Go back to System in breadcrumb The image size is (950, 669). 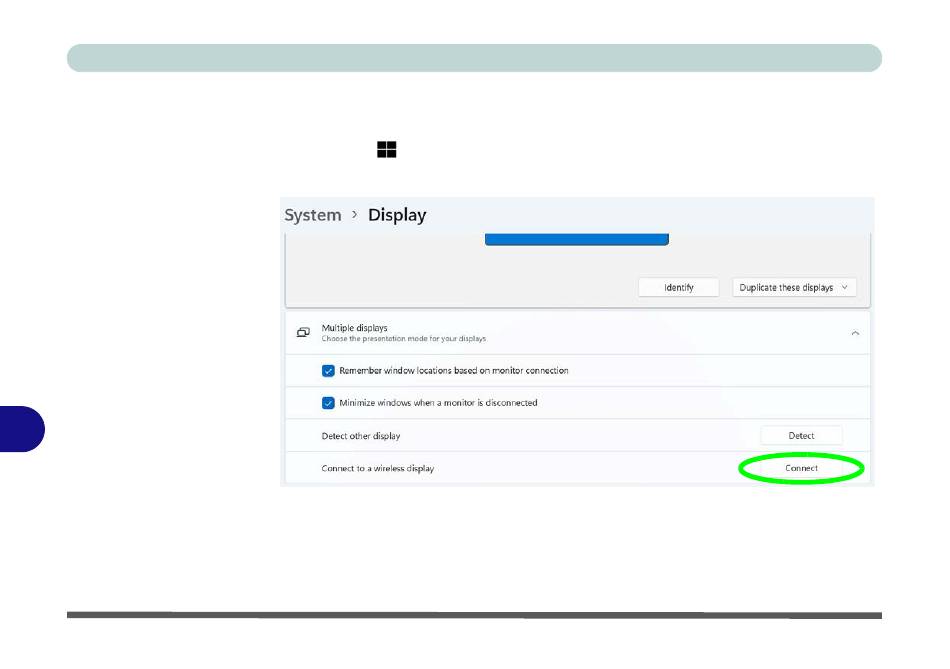point(312,215)
